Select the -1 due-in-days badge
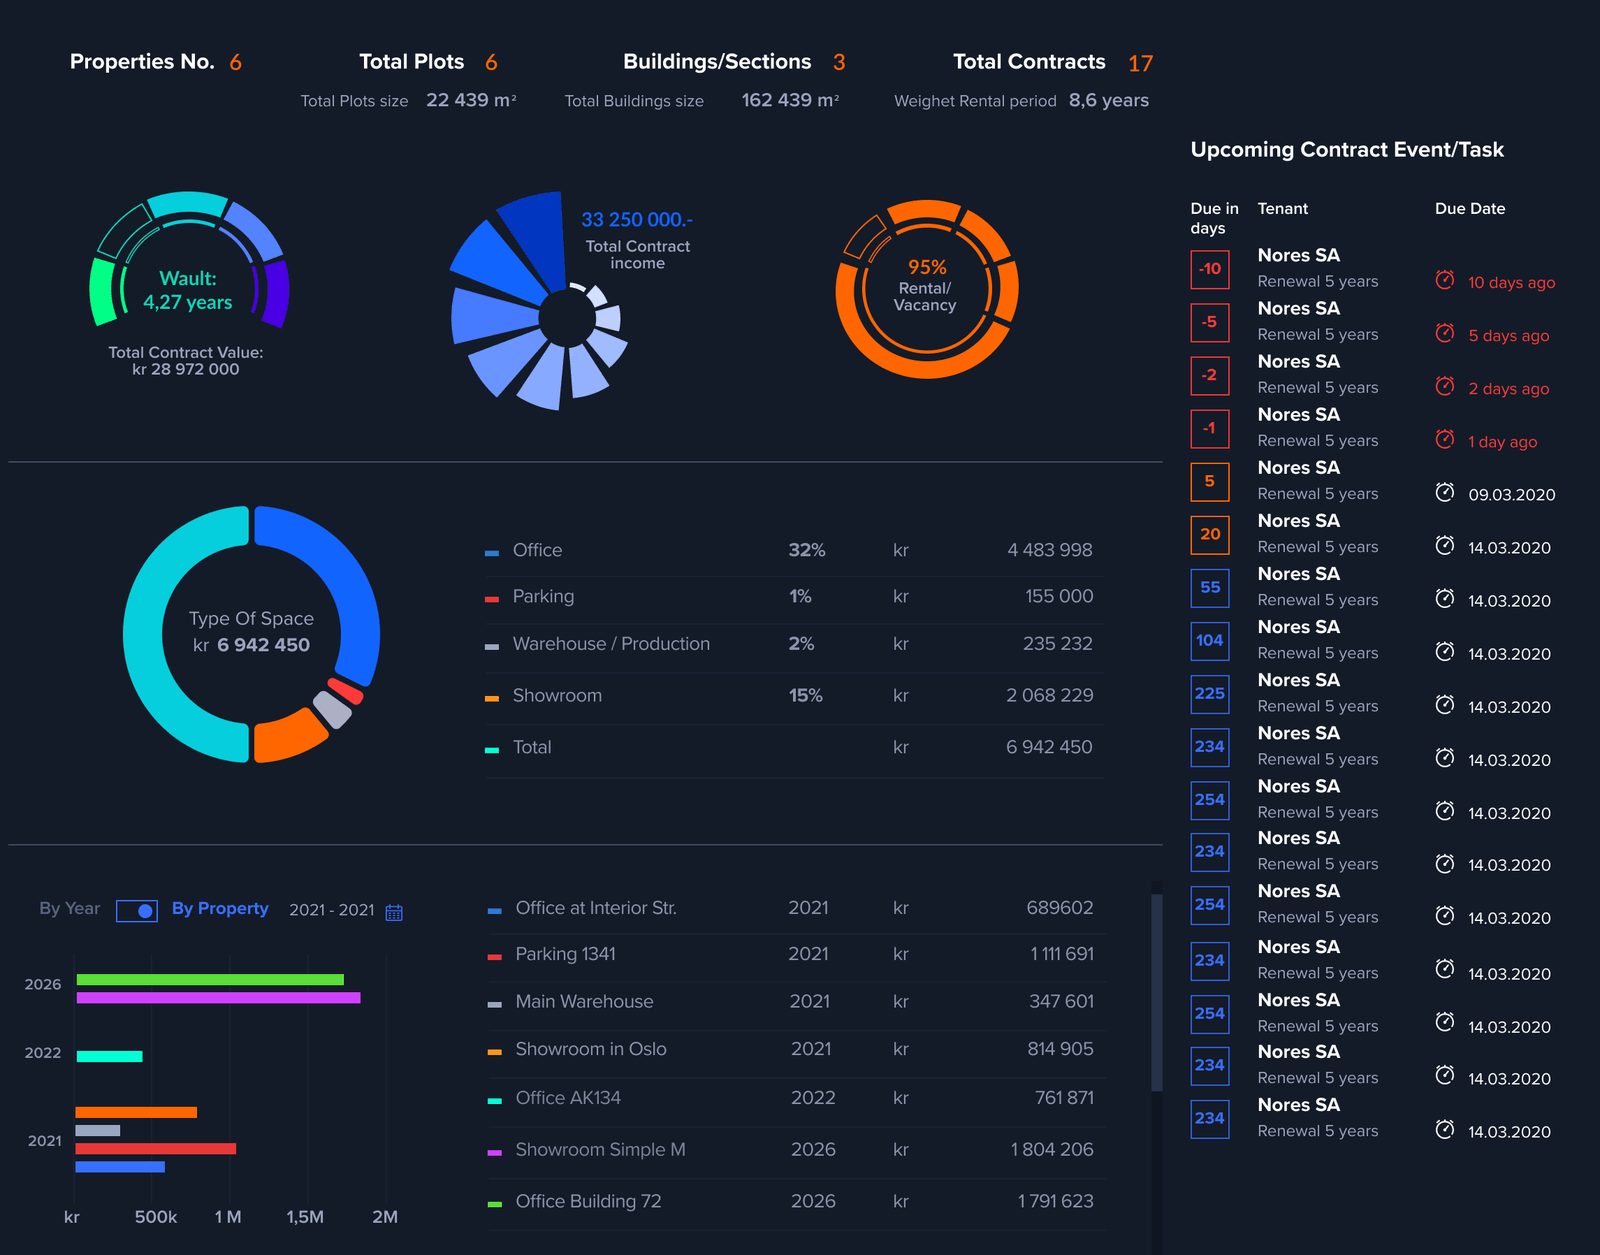The height and width of the screenshot is (1255, 1600). 1210,428
